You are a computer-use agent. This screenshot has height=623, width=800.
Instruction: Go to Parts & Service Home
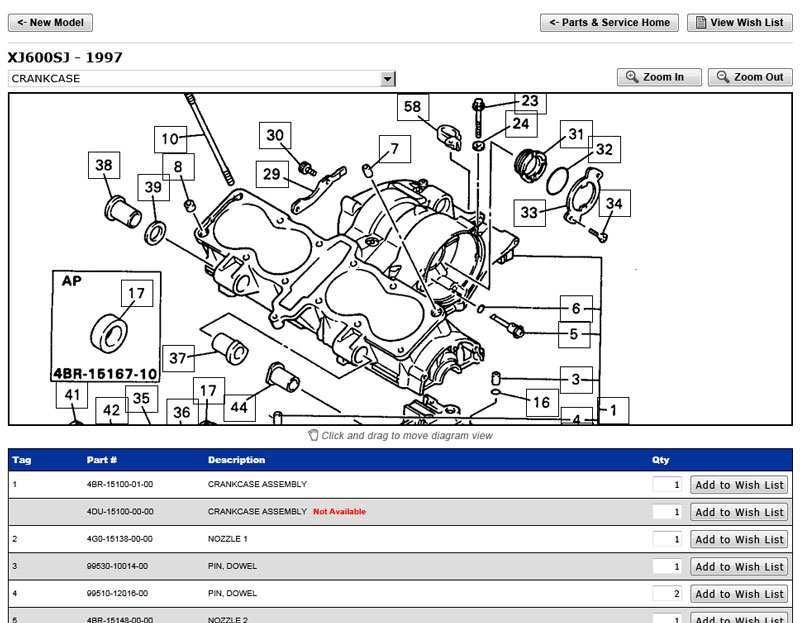click(609, 22)
